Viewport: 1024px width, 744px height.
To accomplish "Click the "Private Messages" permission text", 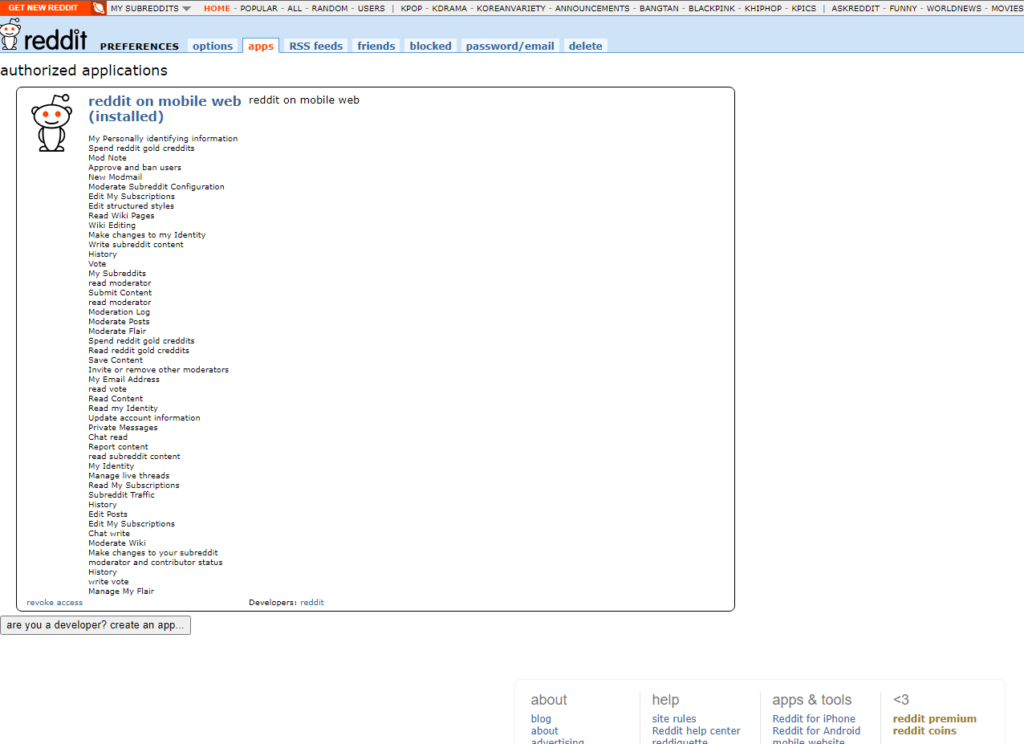I will pyautogui.click(x=123, y=427).
